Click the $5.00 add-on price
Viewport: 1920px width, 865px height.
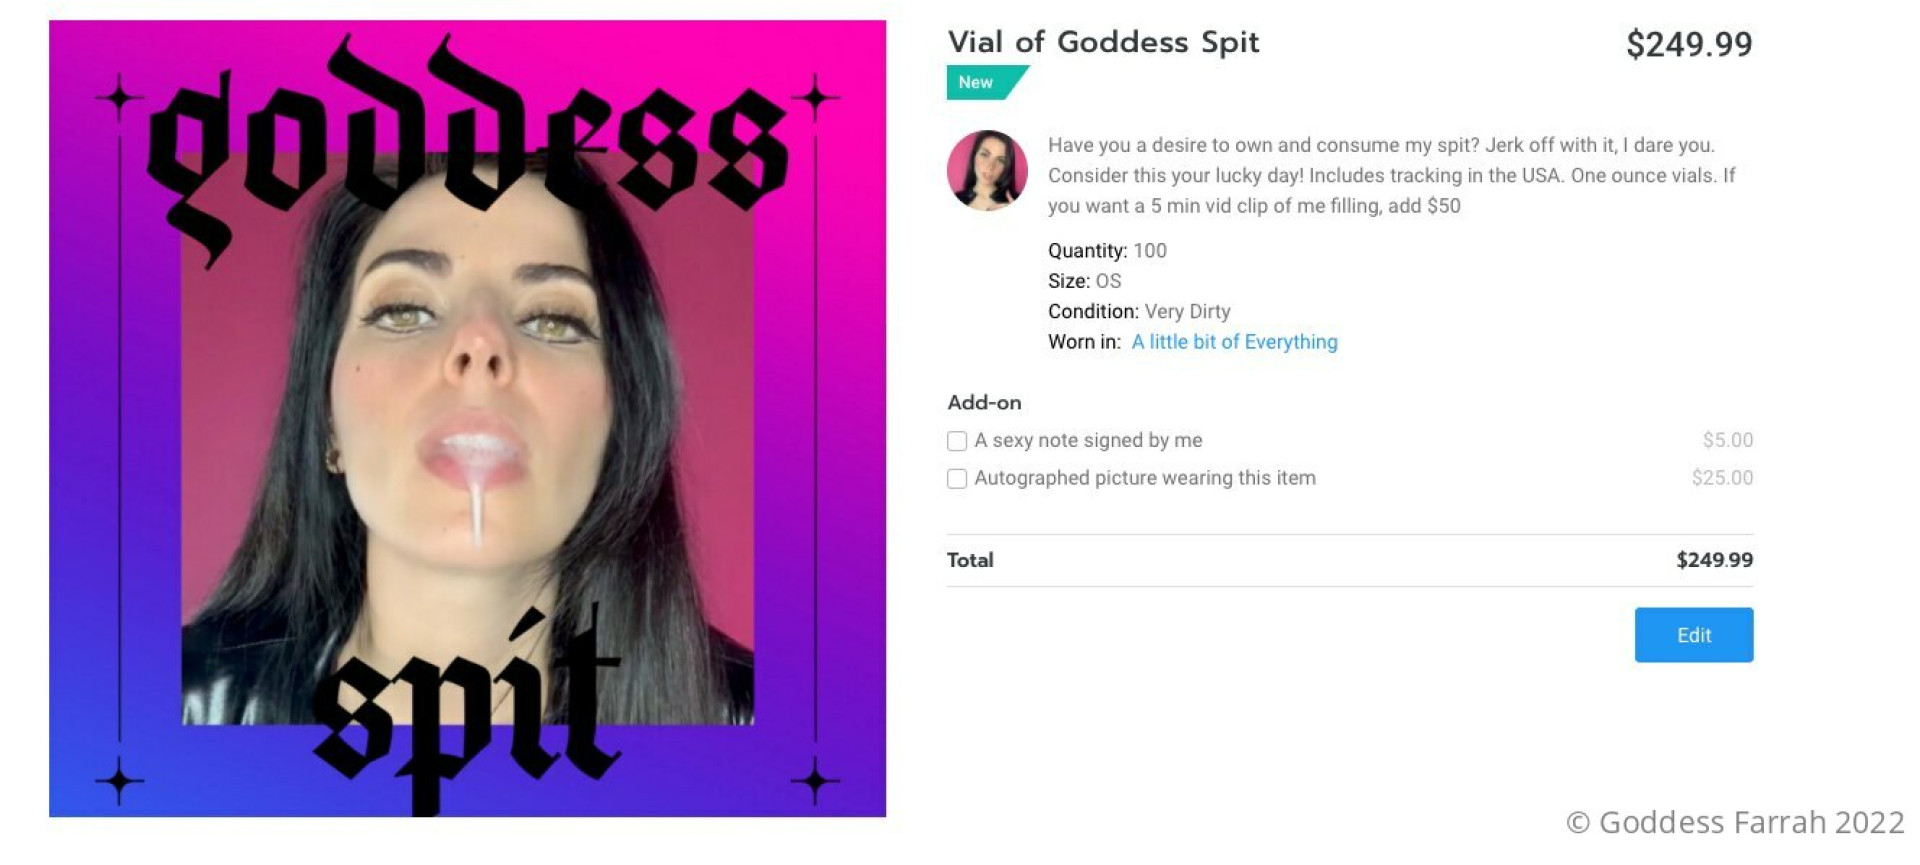[x=1728, y=440]
